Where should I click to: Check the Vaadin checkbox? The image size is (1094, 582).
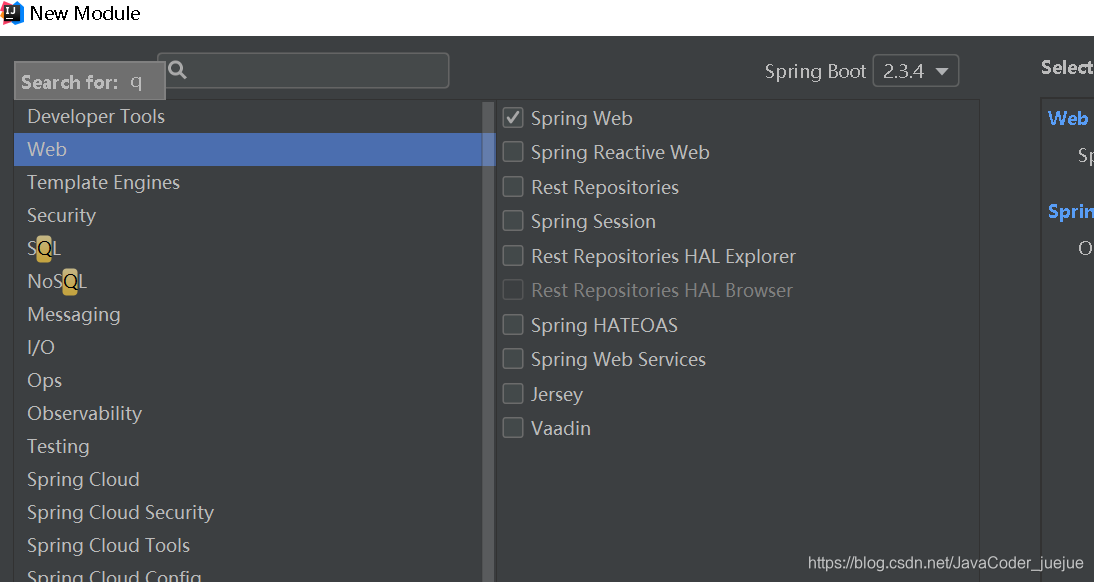coord(513,428)
